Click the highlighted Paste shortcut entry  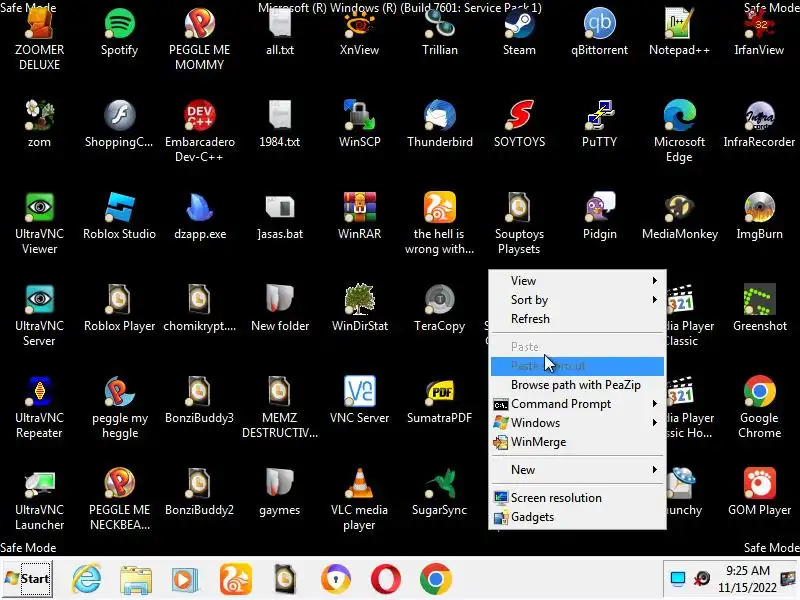pyautogui.click(x=577, y=366)
